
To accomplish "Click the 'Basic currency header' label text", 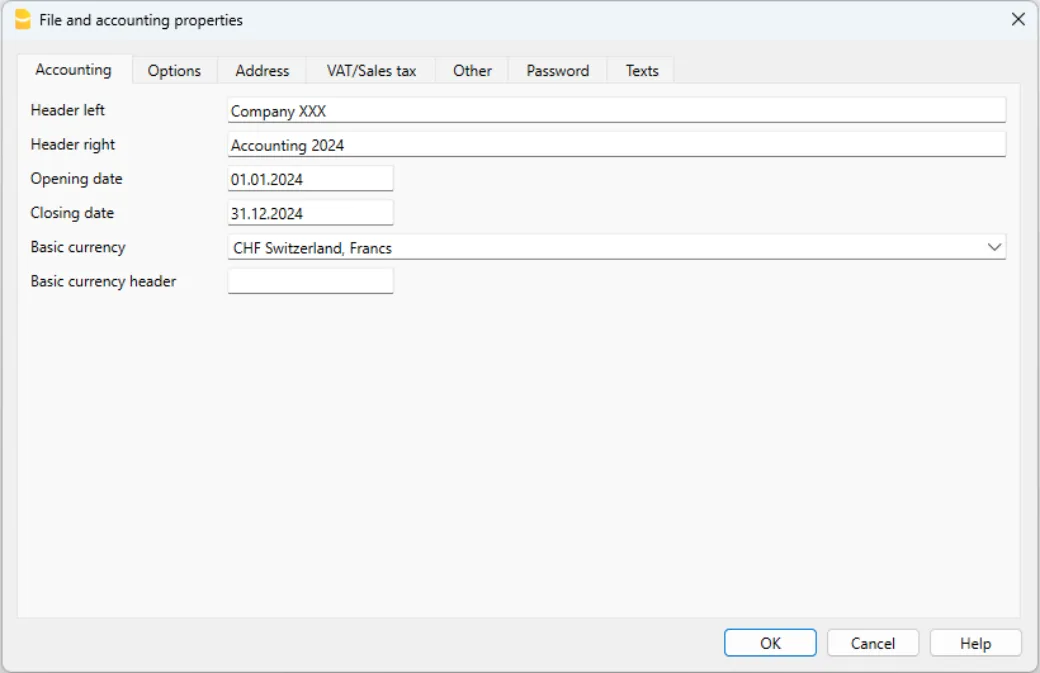I will (103, 281).
